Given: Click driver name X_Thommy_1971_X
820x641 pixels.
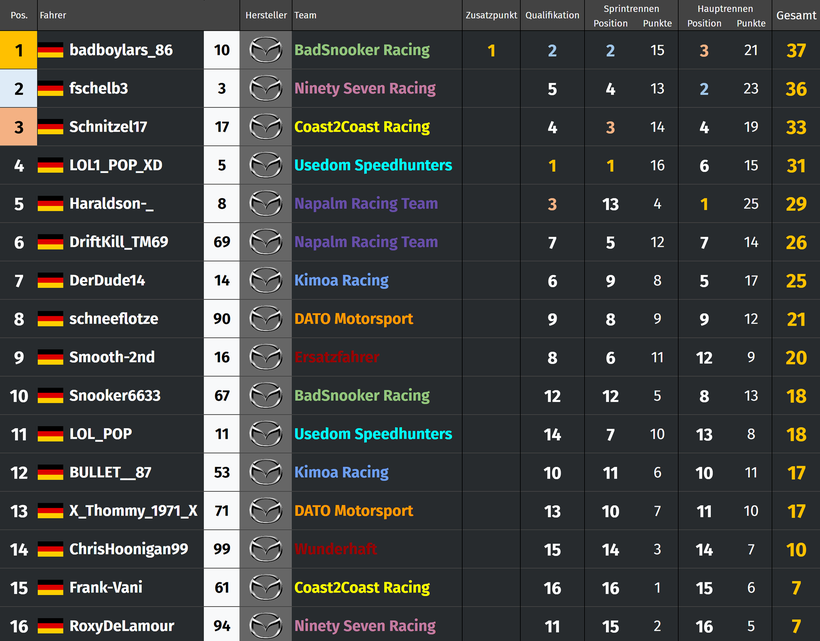Looking at the screenshot, I should tap(133, 511).
